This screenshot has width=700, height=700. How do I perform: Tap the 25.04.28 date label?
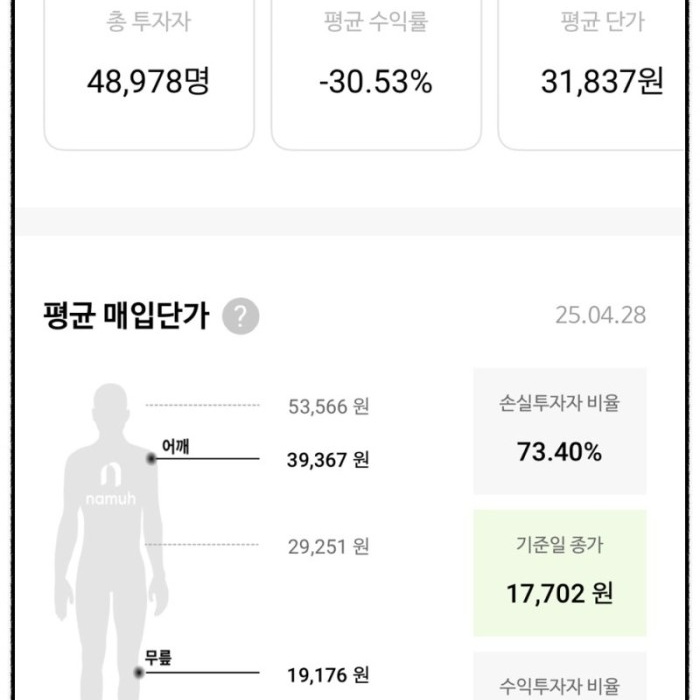coord(600,316)
